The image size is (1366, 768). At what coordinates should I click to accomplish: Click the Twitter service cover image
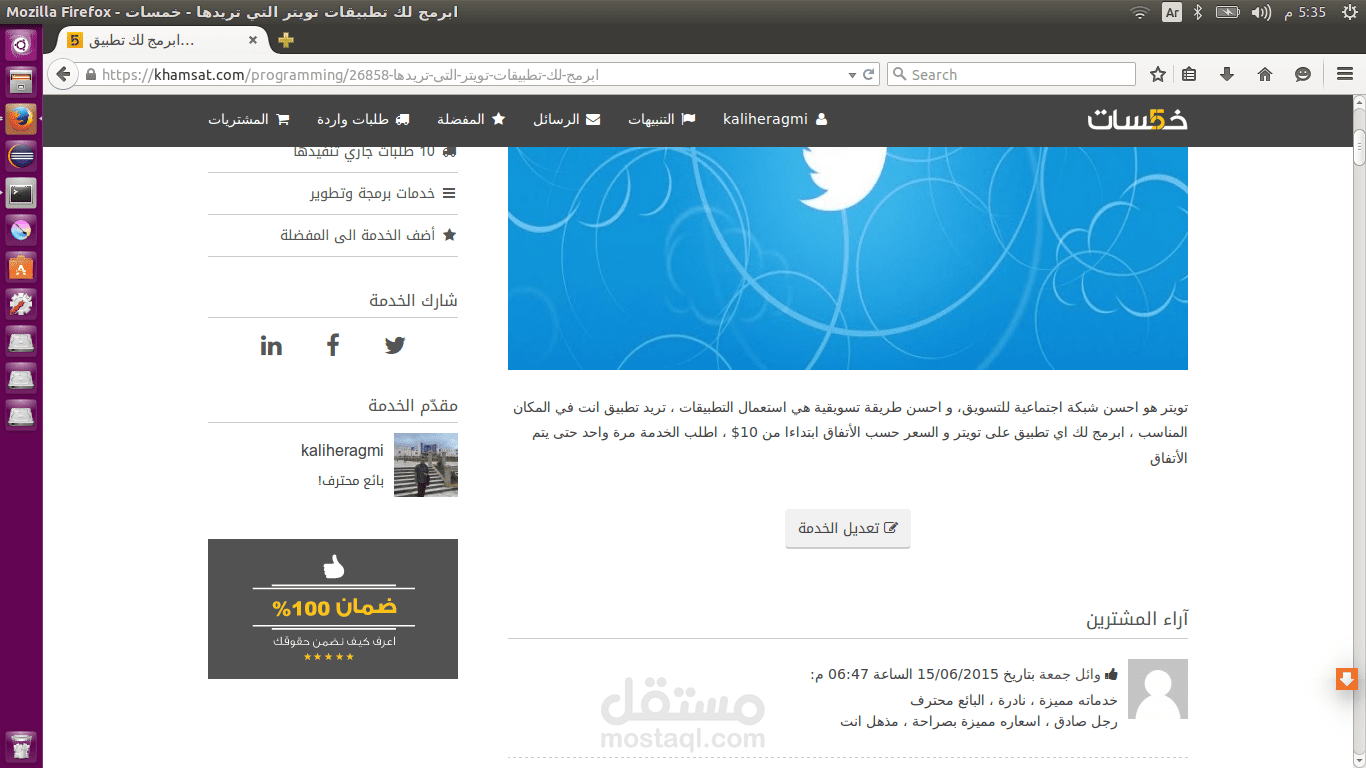coord(848,258)
